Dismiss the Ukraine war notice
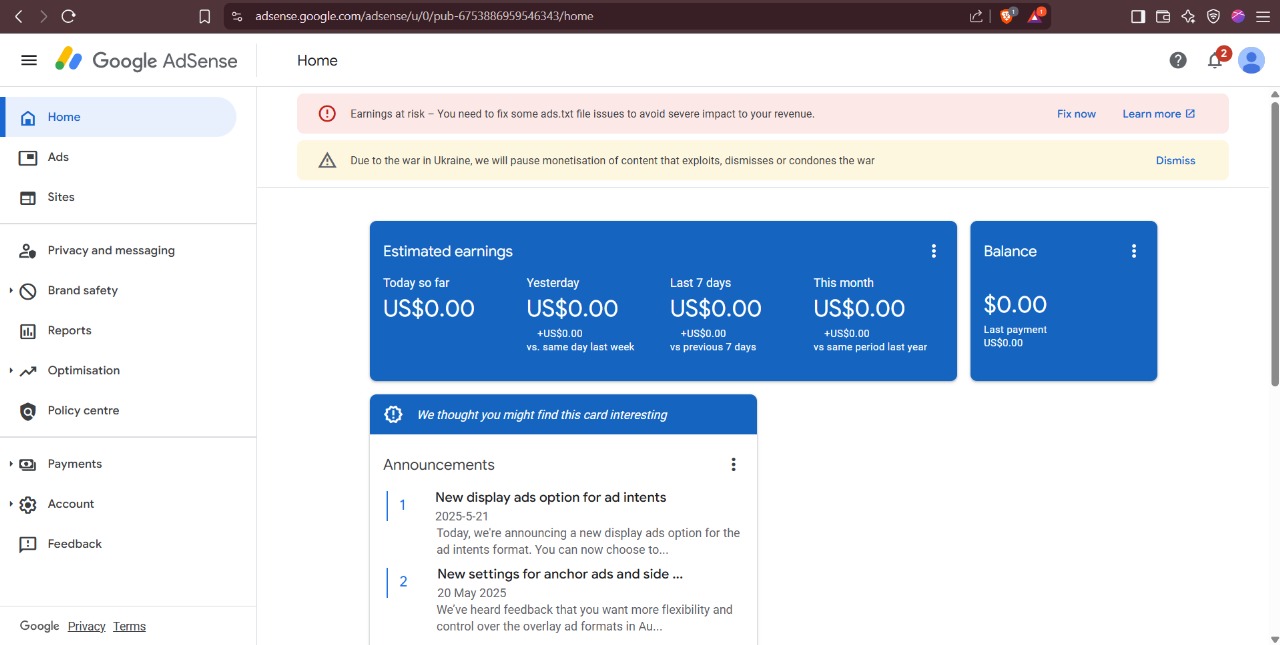This screenshot has height=645, width=1280. click(x=1175, y=160)
